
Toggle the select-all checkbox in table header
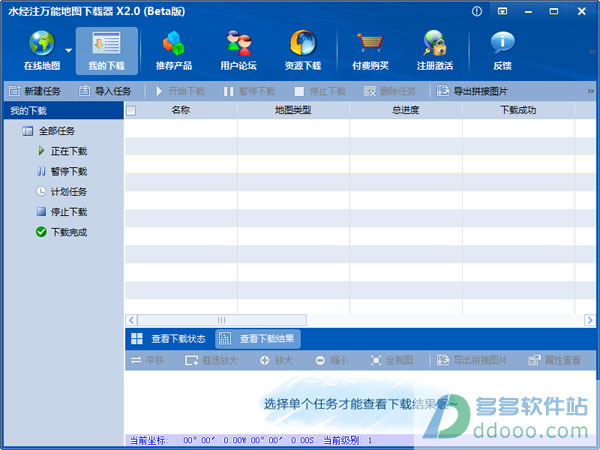click(x=131, y=111)
